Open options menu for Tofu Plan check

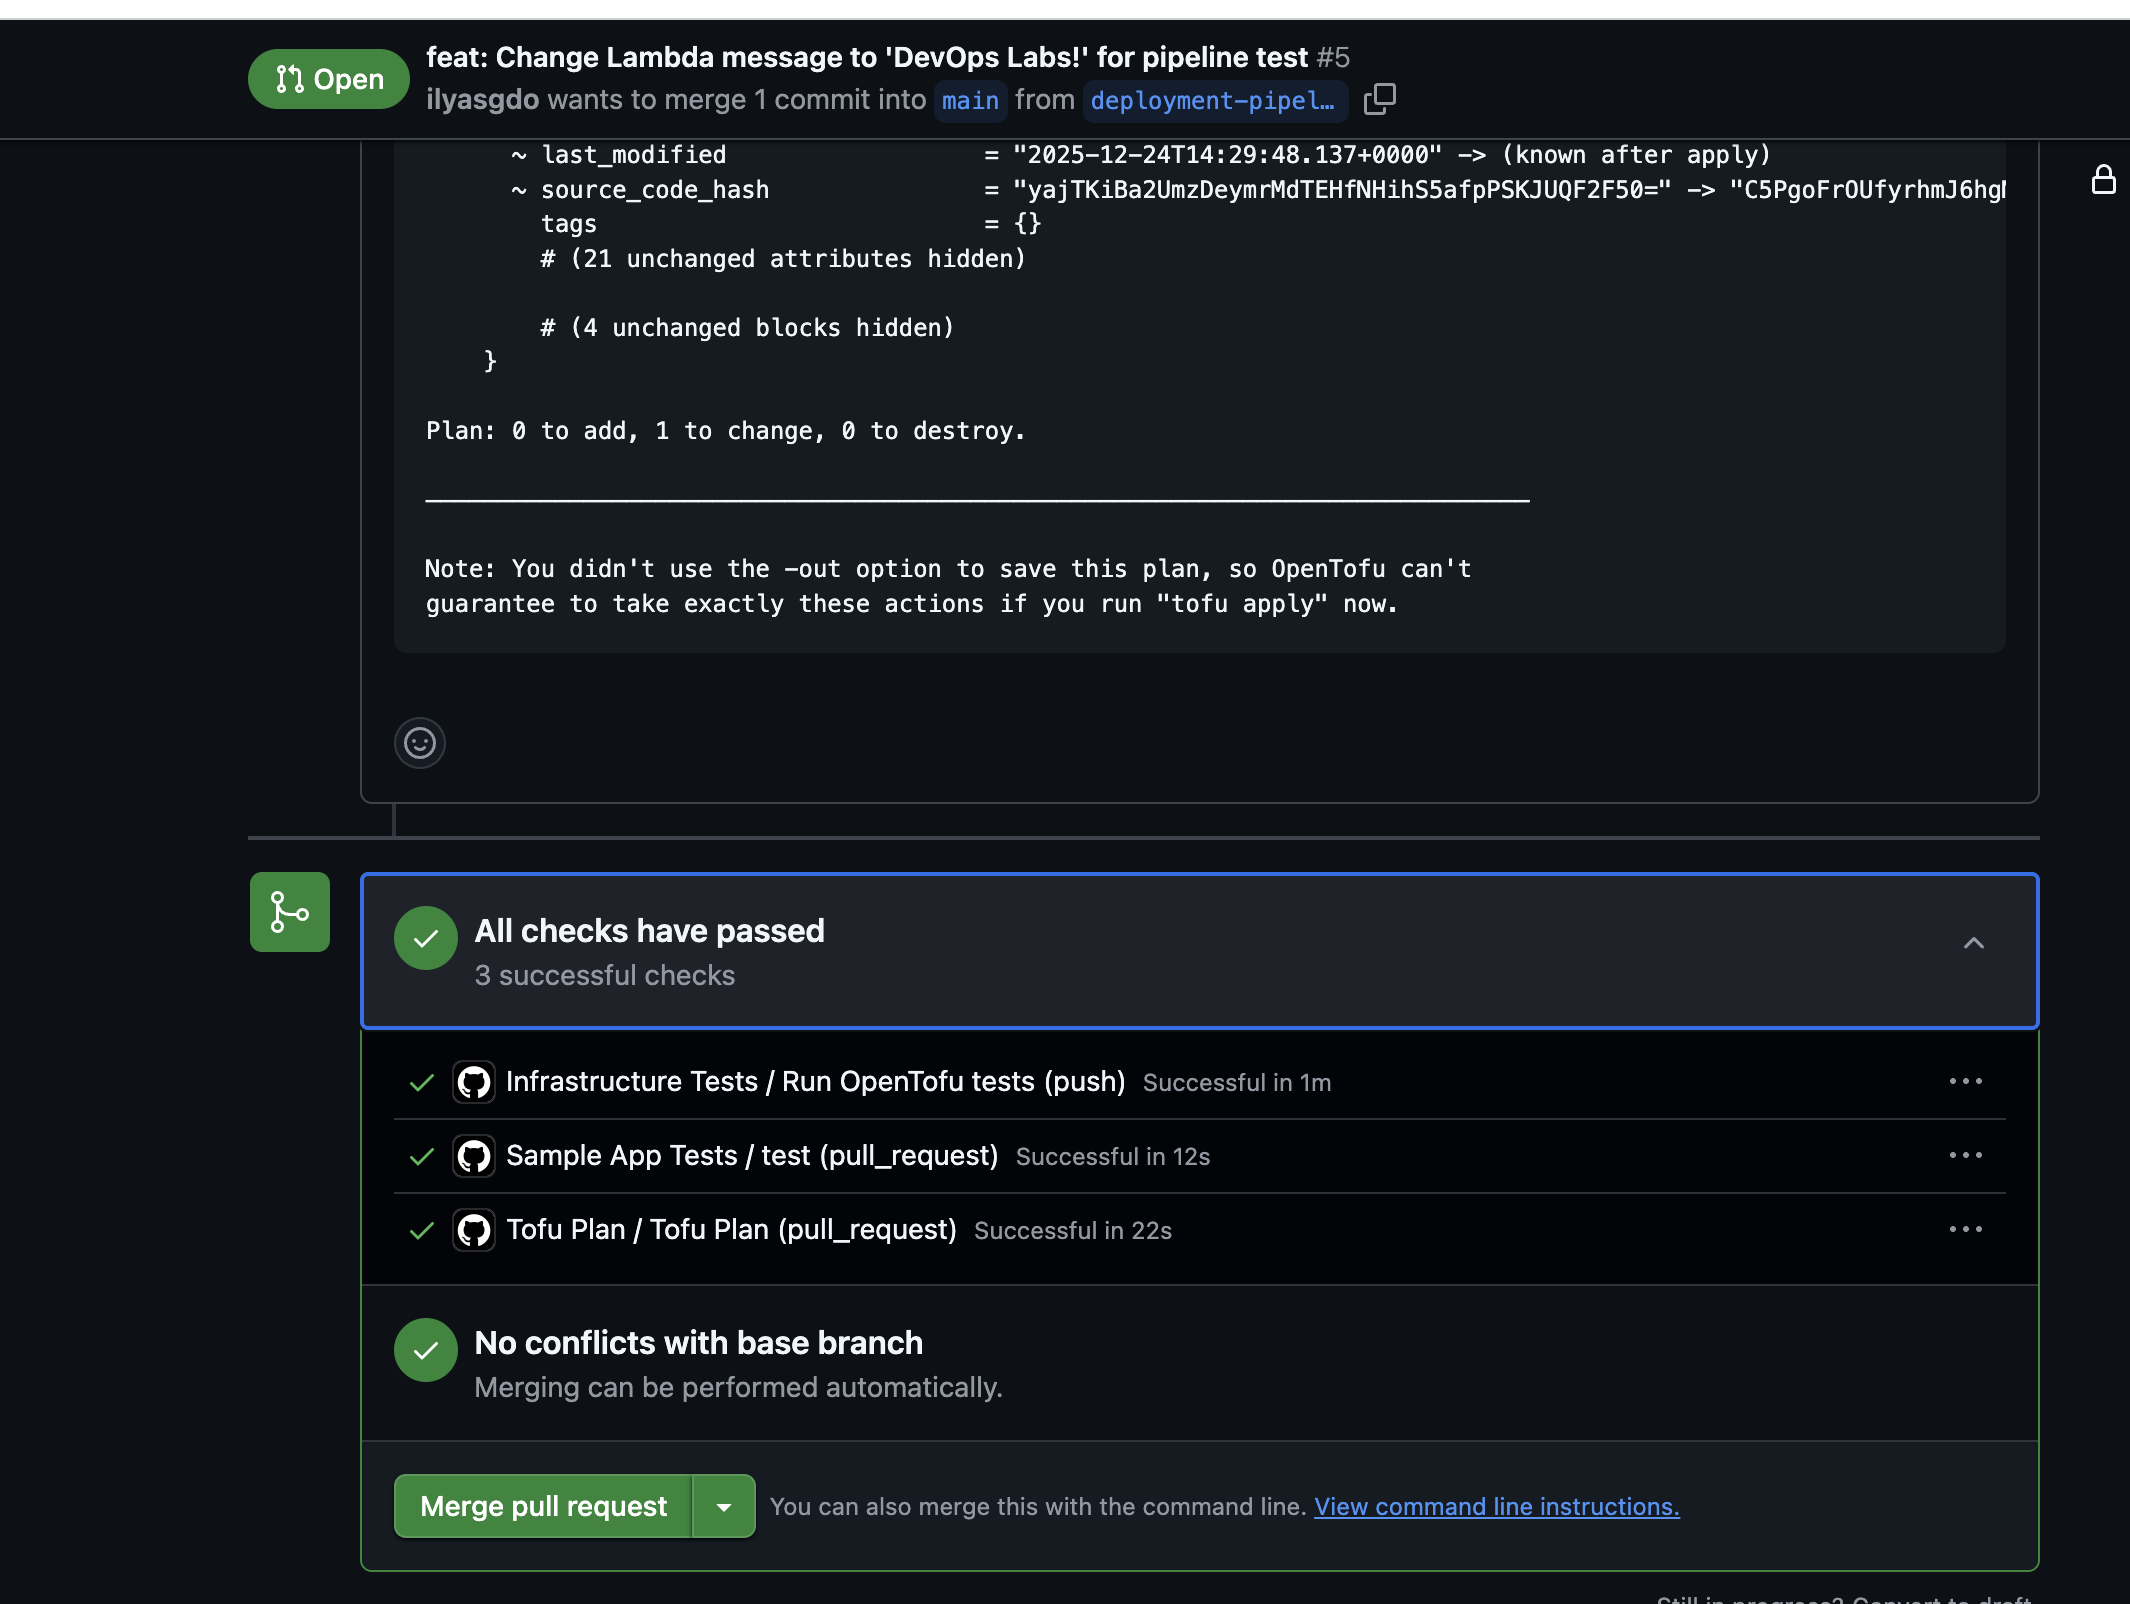click(1965, 1229)
